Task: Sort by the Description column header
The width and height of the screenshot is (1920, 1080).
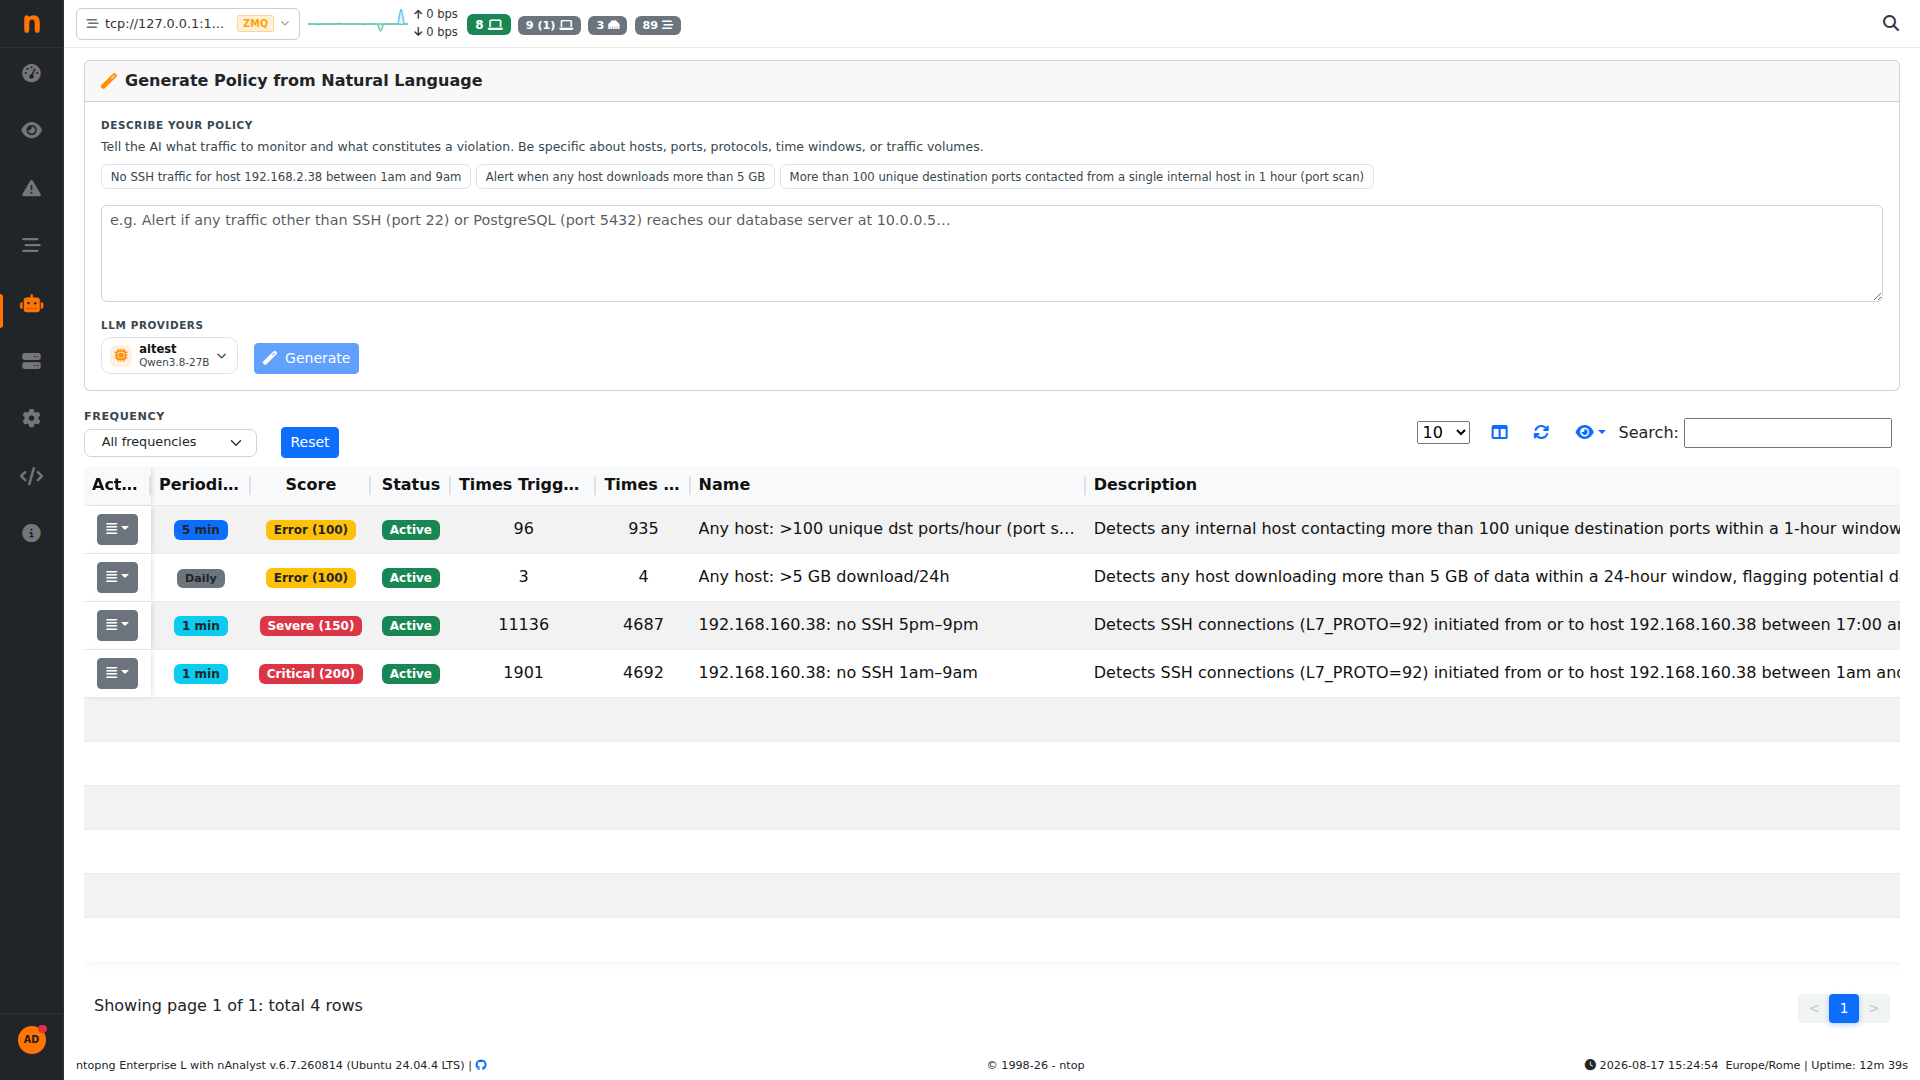Action: click(1145, 484)
